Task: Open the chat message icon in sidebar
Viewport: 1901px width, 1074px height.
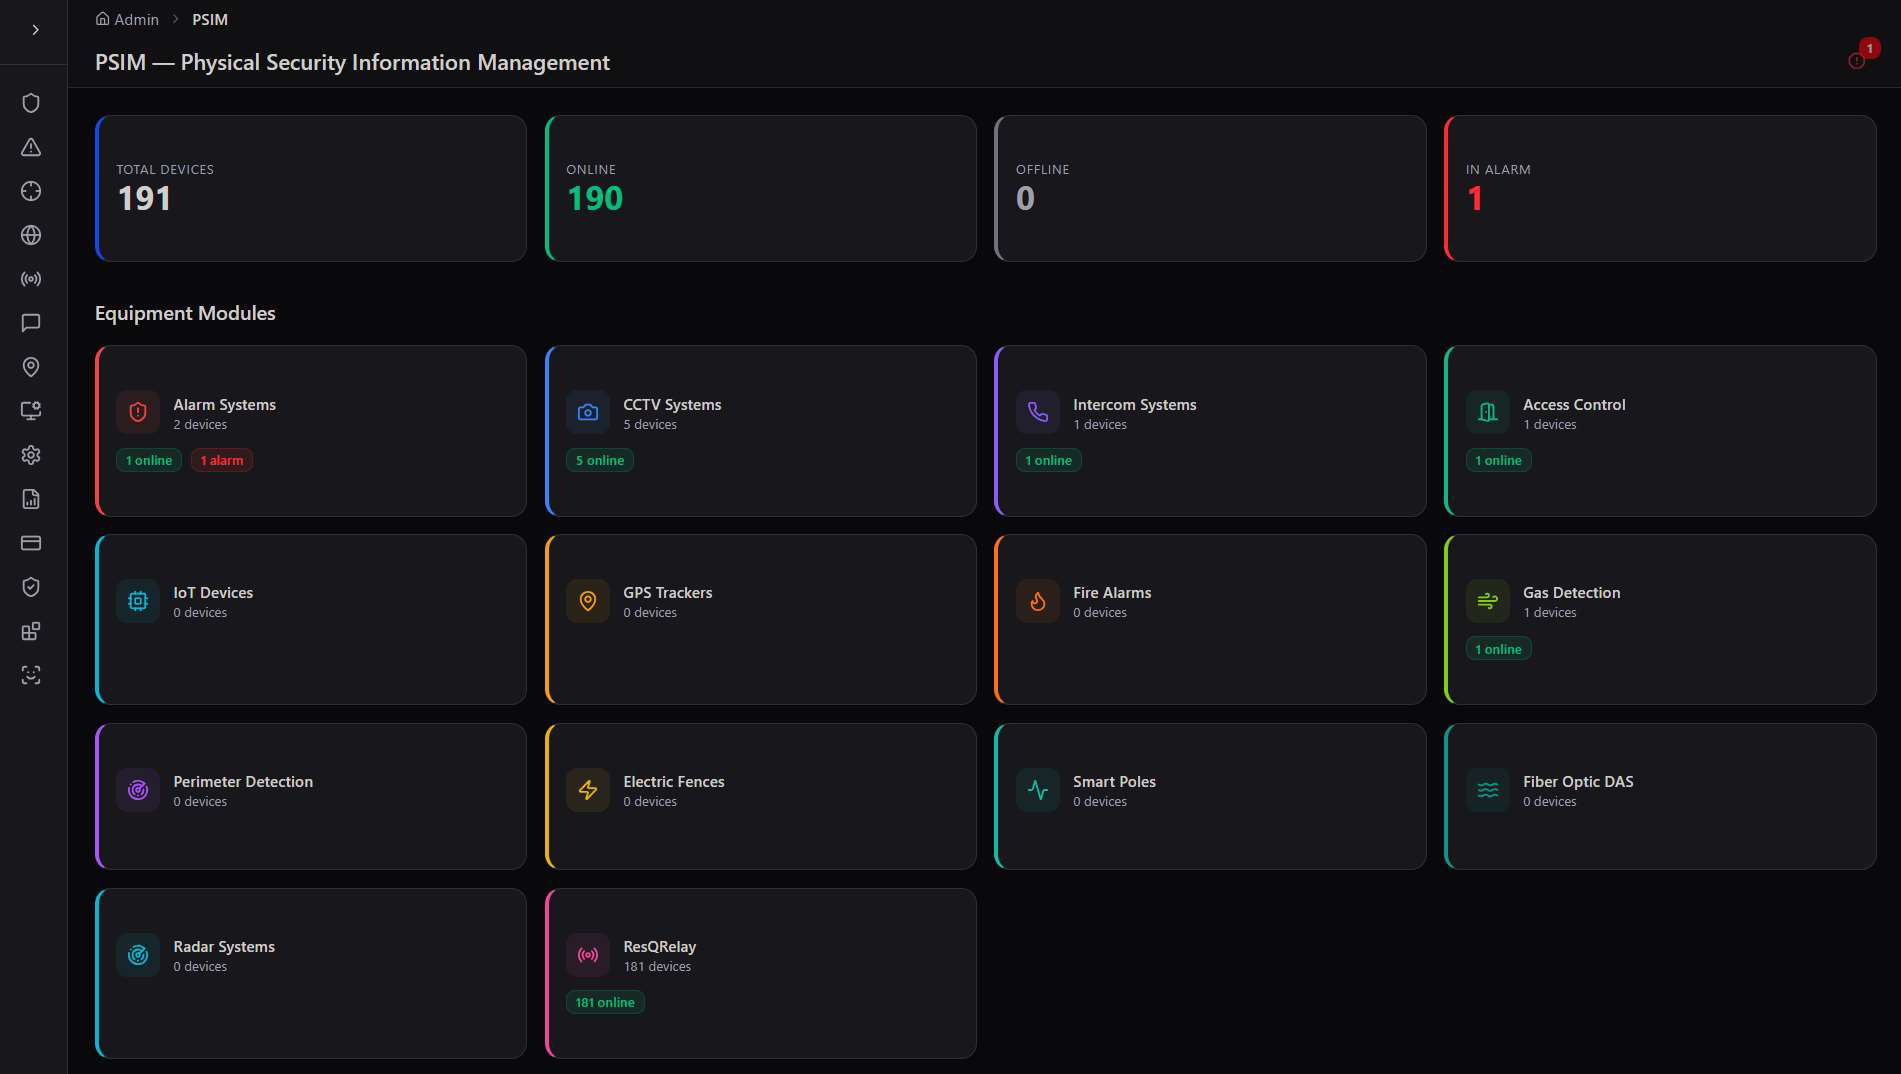Action: (x=31, y=323)
